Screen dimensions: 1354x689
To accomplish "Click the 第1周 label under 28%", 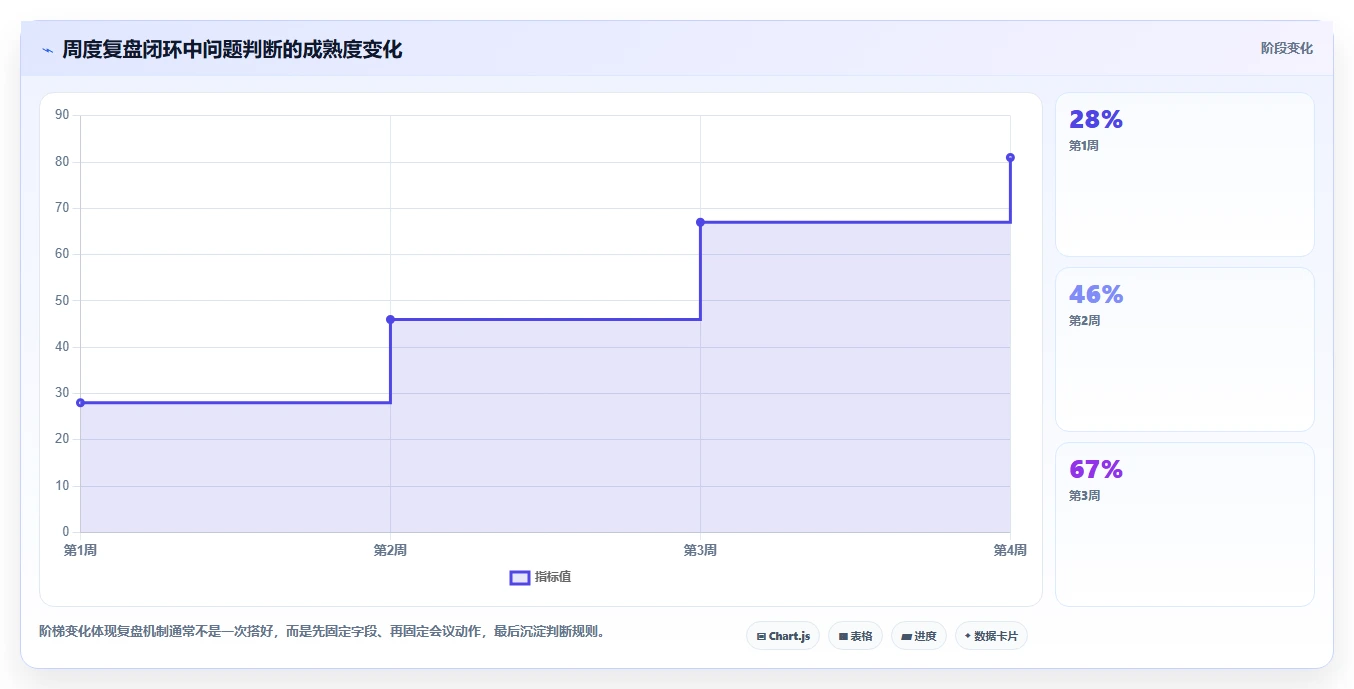I will coord(1084,146).
